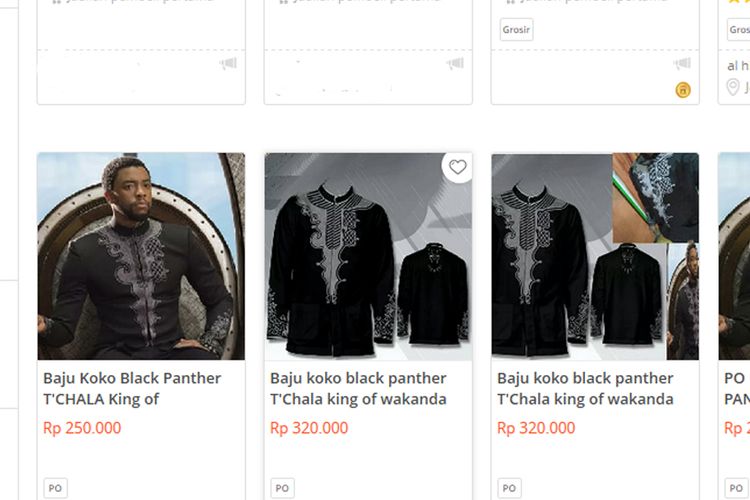Viewport: 750px width, 500px height.
Task: Click the Rp 320.000 price on the second product
Action: coord(309,428)
